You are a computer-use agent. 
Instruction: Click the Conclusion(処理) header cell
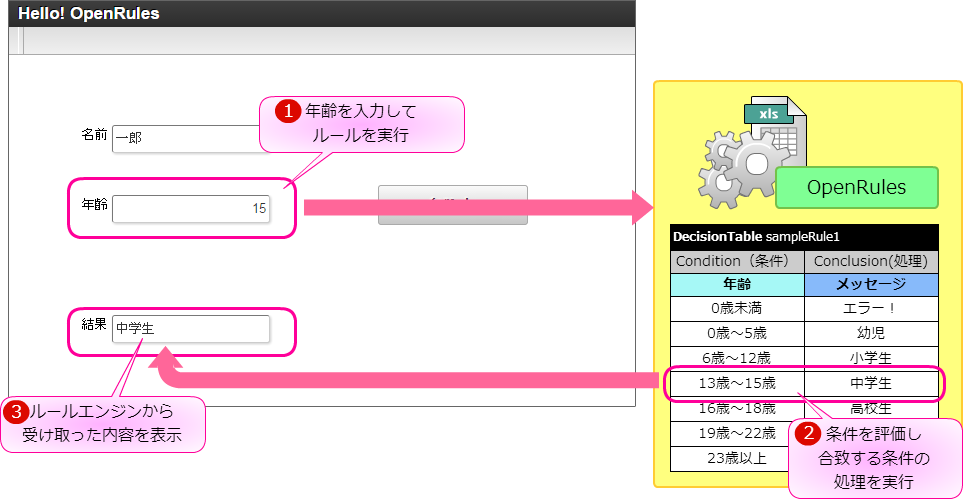(x=871, y=261)
